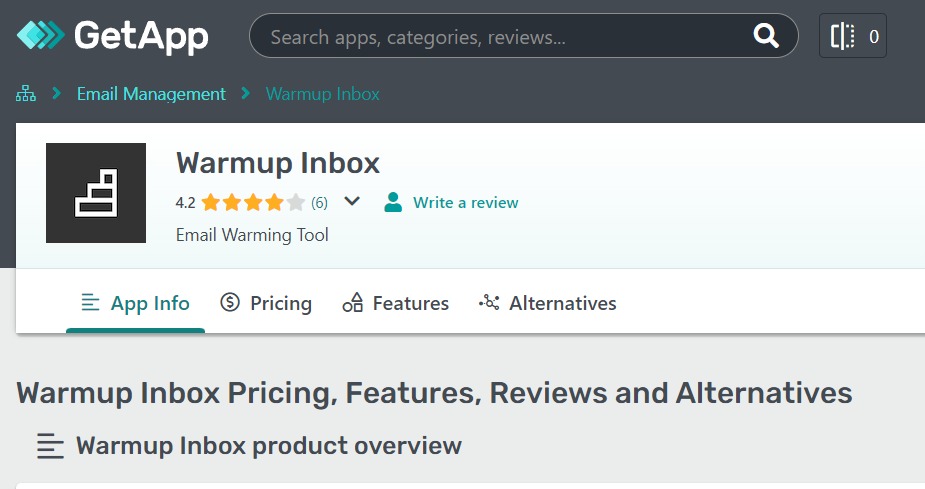Click the App Info lines icon
This screenshot has height=489, width=925.
[x=90, y=303]
